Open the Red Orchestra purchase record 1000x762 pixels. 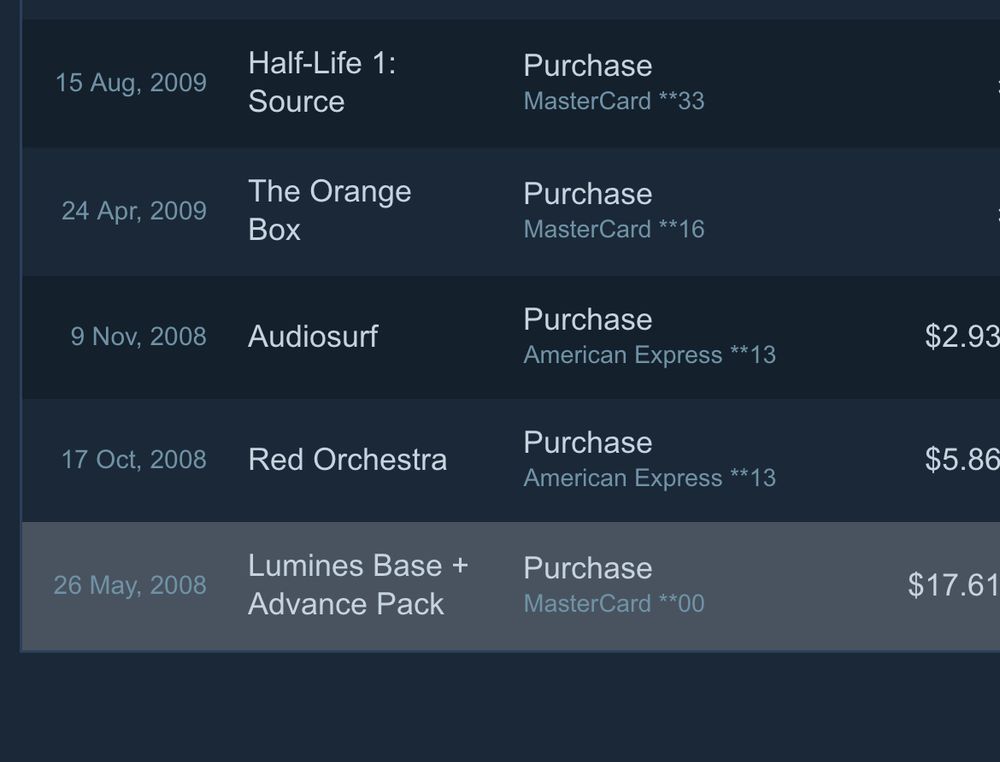[347, 460]
